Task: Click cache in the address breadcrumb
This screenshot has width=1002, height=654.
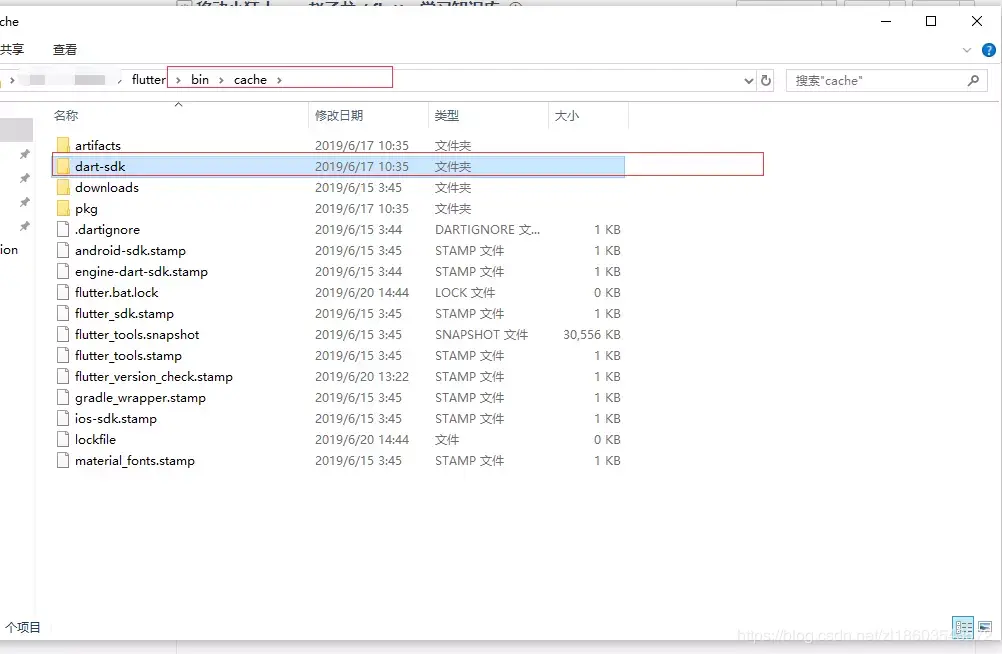Action: 250,79
